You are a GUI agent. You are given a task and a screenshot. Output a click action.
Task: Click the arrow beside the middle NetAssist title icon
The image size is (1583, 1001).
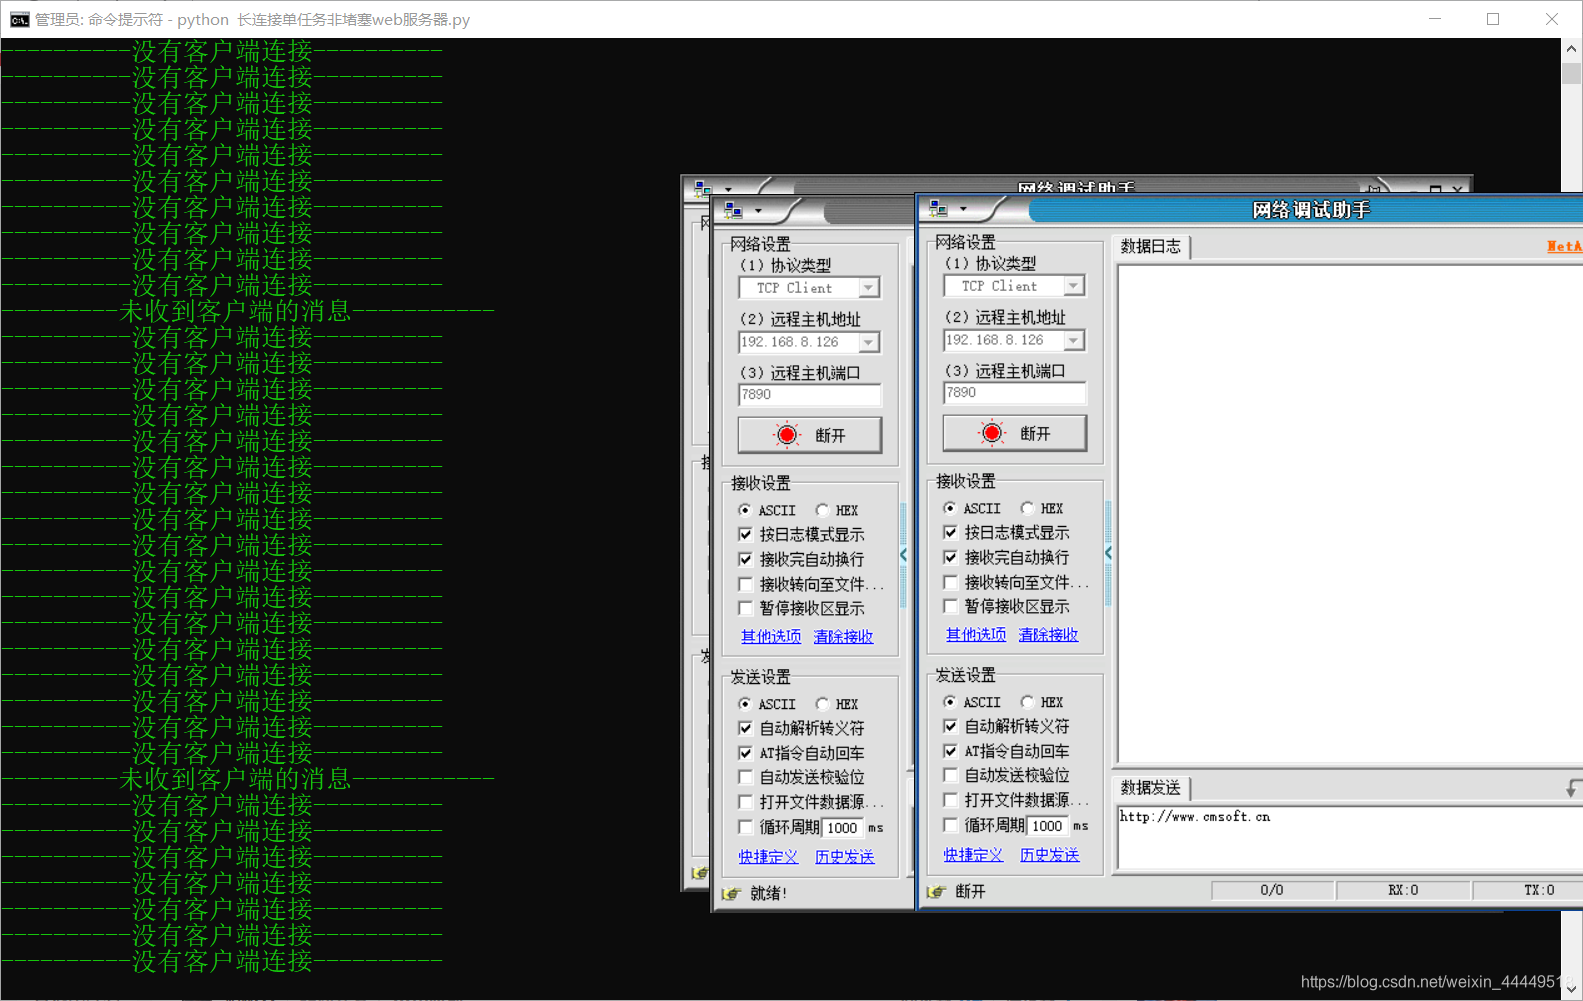pos(758,210)
